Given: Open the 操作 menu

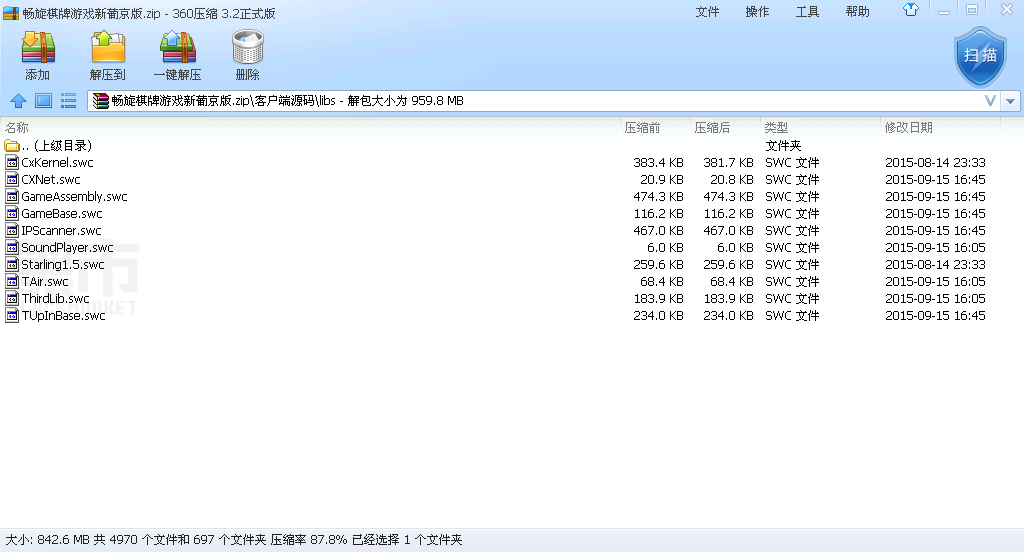Looking at the screenshot, I should click(x=758, y=12).
